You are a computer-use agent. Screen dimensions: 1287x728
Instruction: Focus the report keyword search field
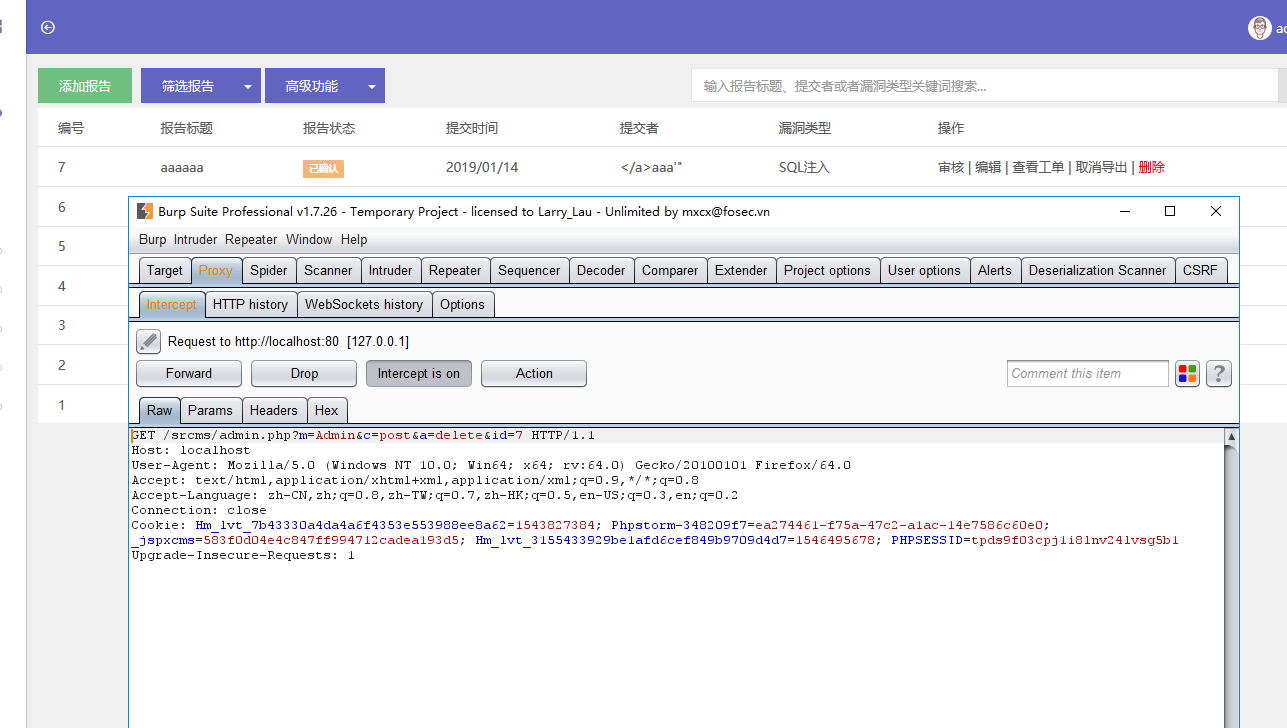click(984, 86)
